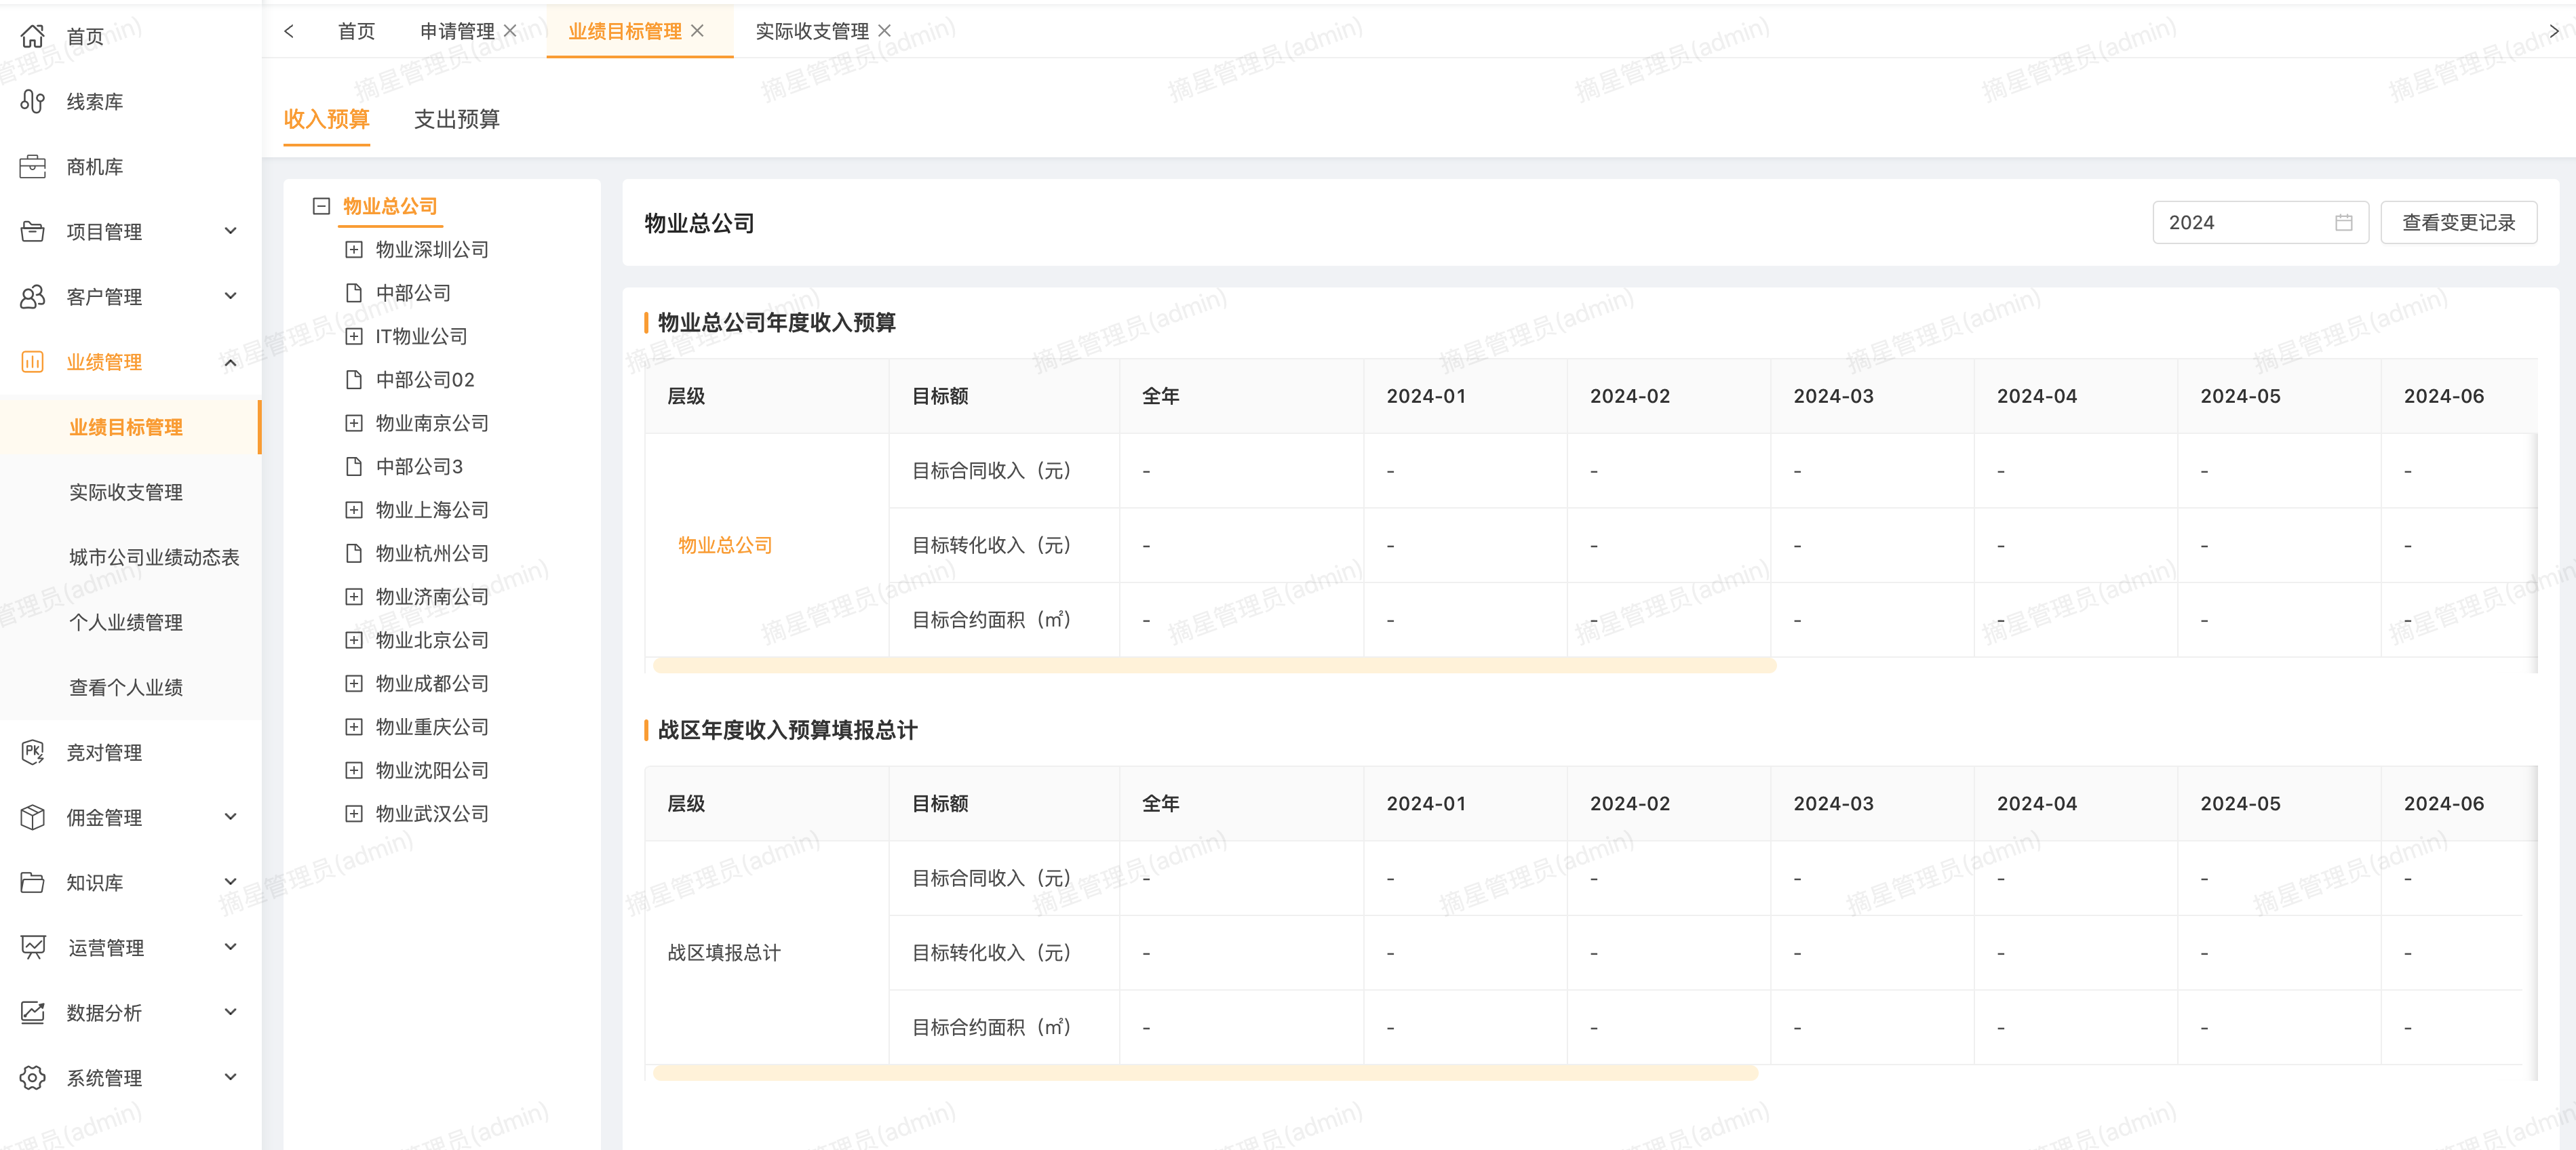Click the 系统管理 gear icon
The image size is (2576, 1150).
click(33, 1077)
